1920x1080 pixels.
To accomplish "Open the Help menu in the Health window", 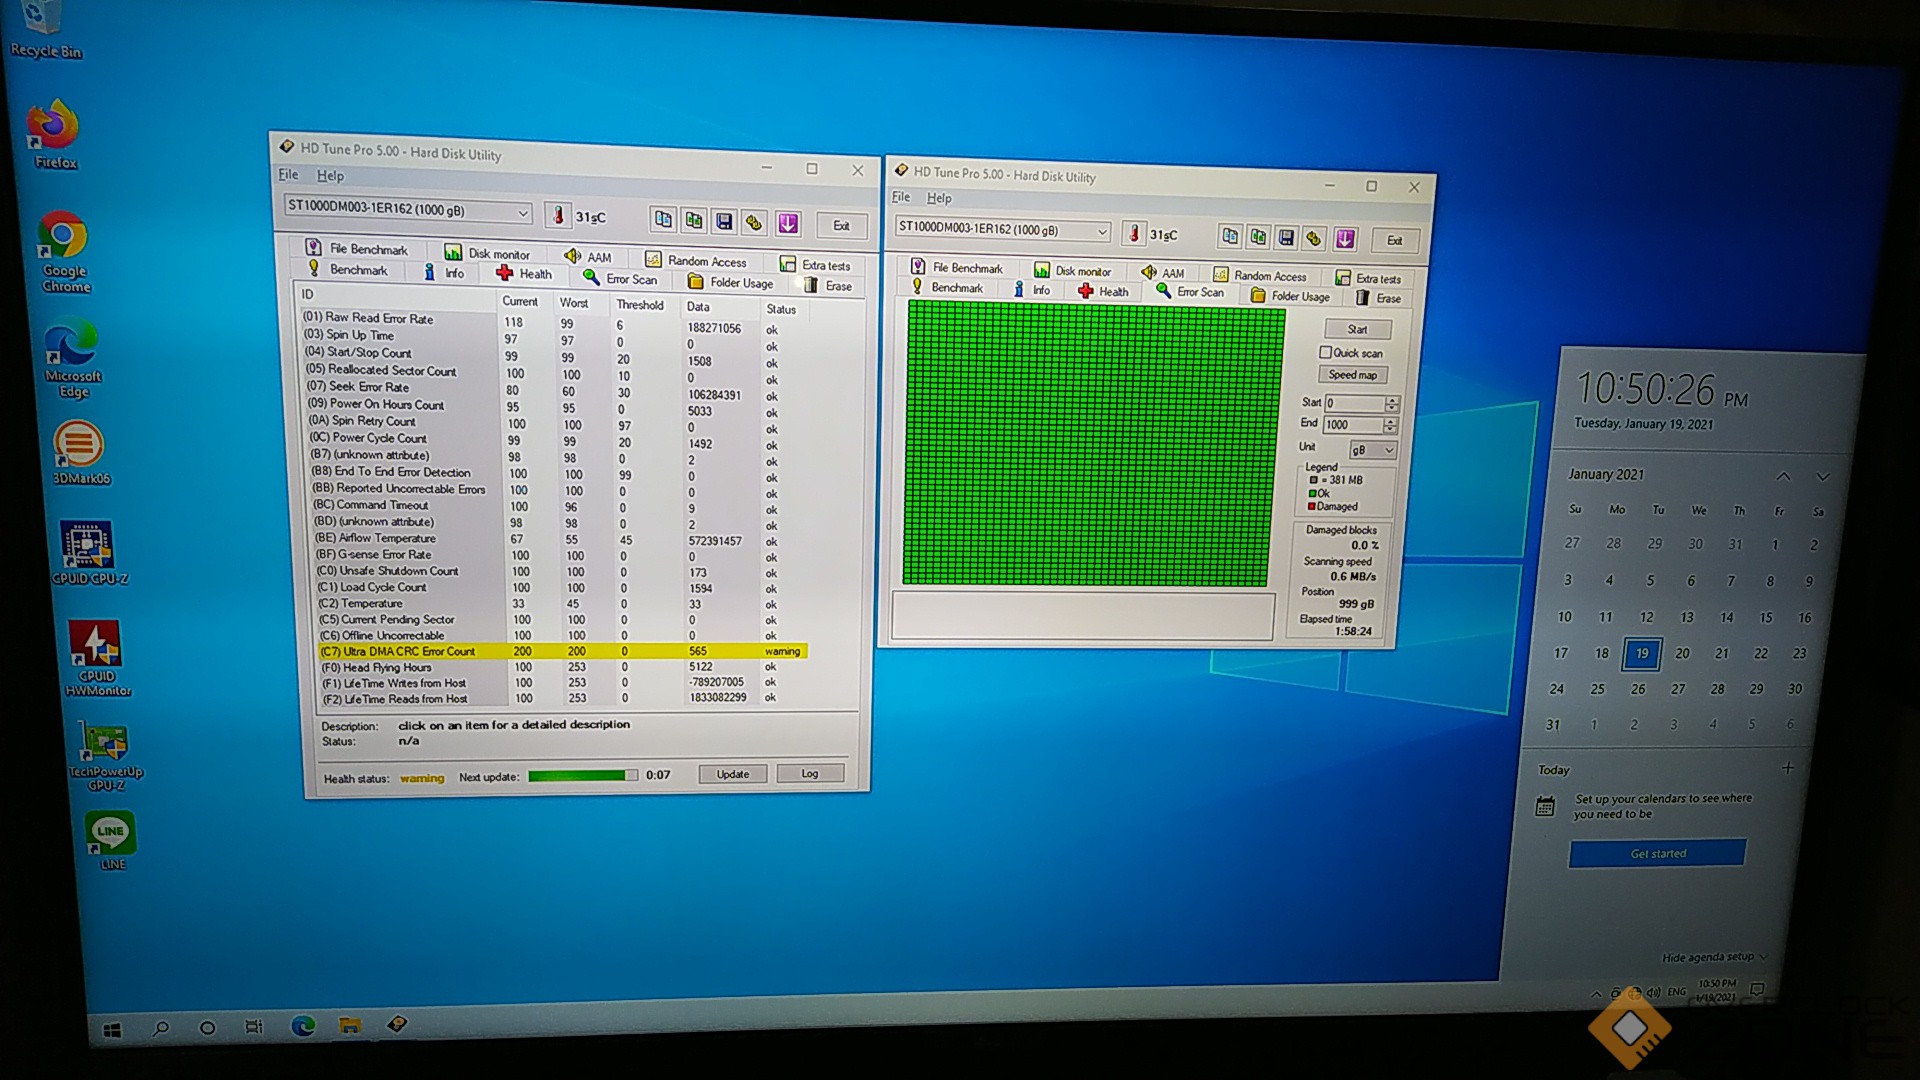I will click(x=330, y=176).
